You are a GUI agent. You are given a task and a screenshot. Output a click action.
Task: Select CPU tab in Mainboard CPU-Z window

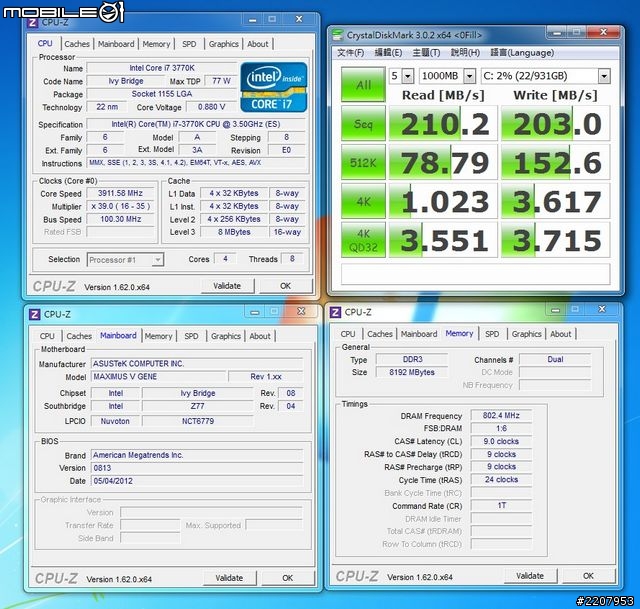click(47, 336)
